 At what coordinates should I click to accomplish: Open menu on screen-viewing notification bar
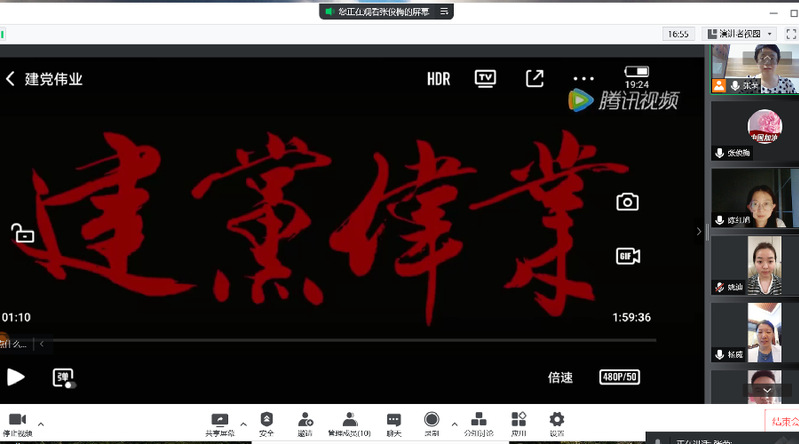click(444, 11)
